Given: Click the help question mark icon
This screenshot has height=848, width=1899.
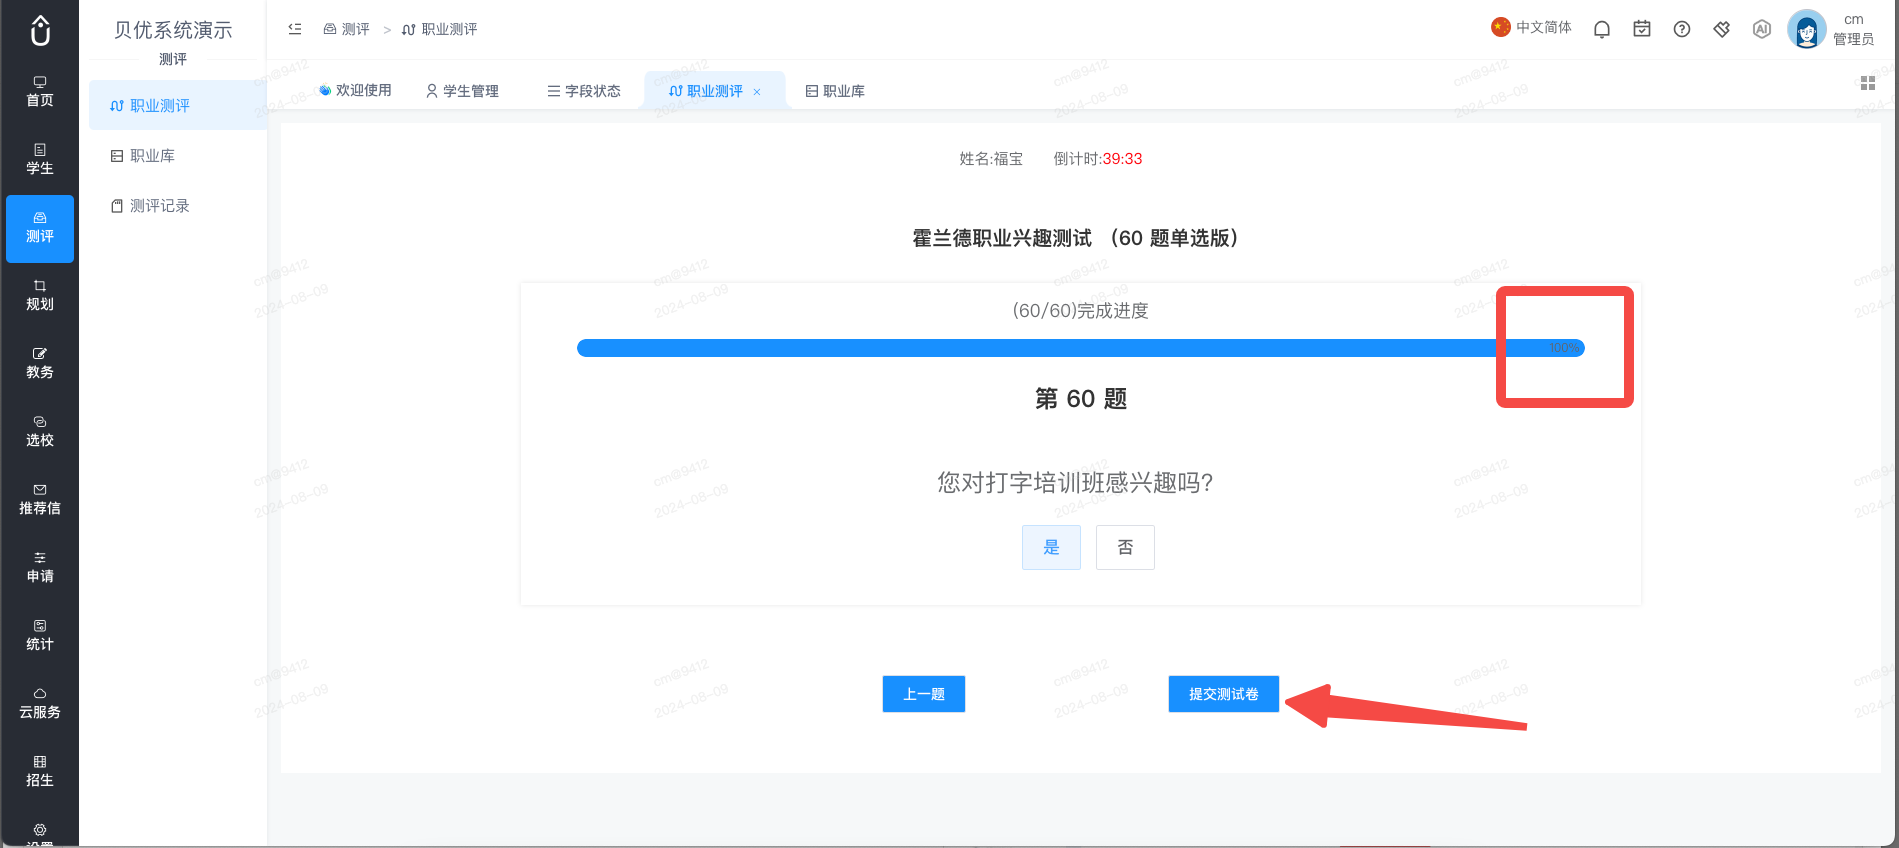Looking at the screenshot, I should pos(1682,29).
